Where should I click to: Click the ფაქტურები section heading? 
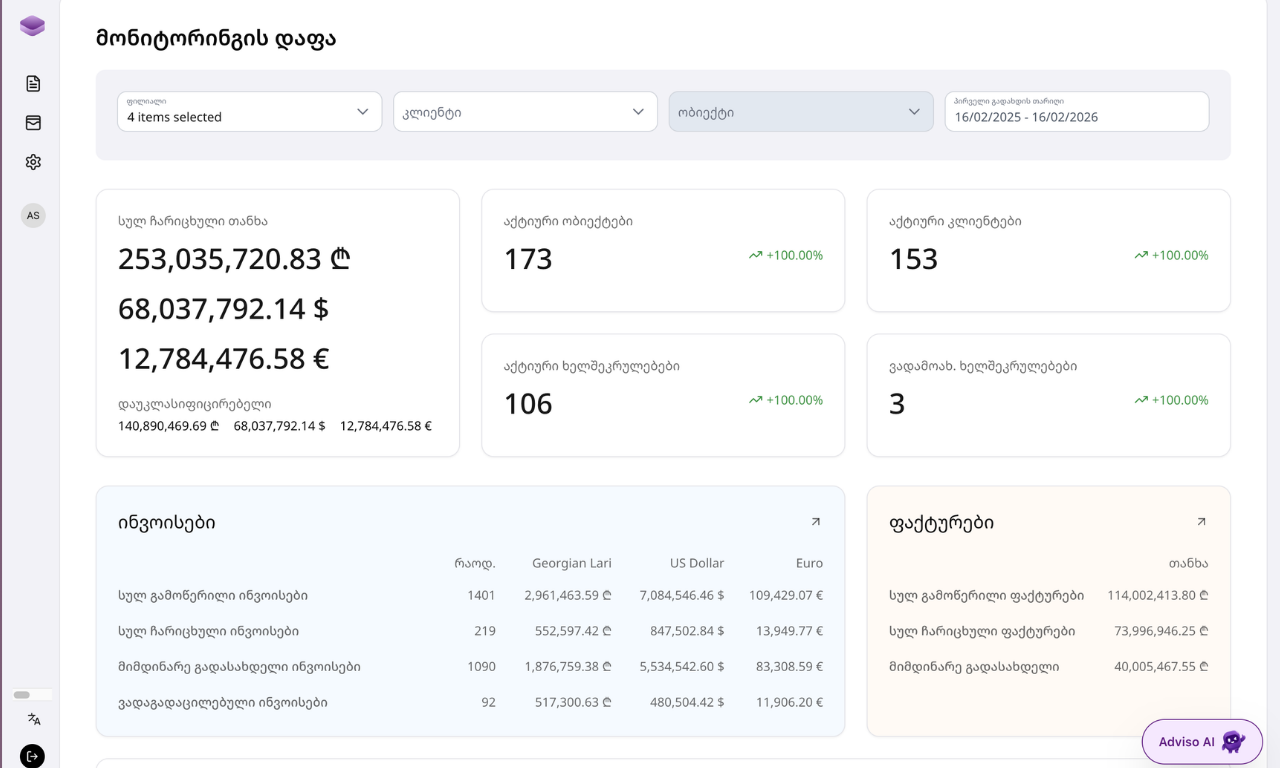(x=941, y=523)
